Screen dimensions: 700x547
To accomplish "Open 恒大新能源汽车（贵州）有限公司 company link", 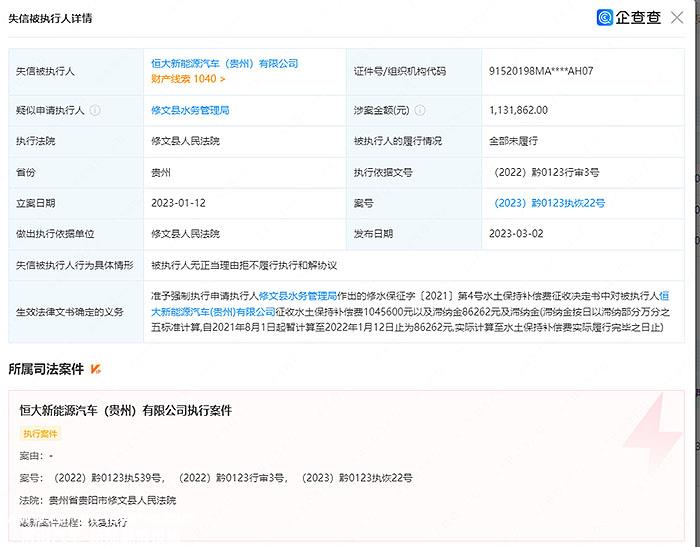I will coord(225,63).
